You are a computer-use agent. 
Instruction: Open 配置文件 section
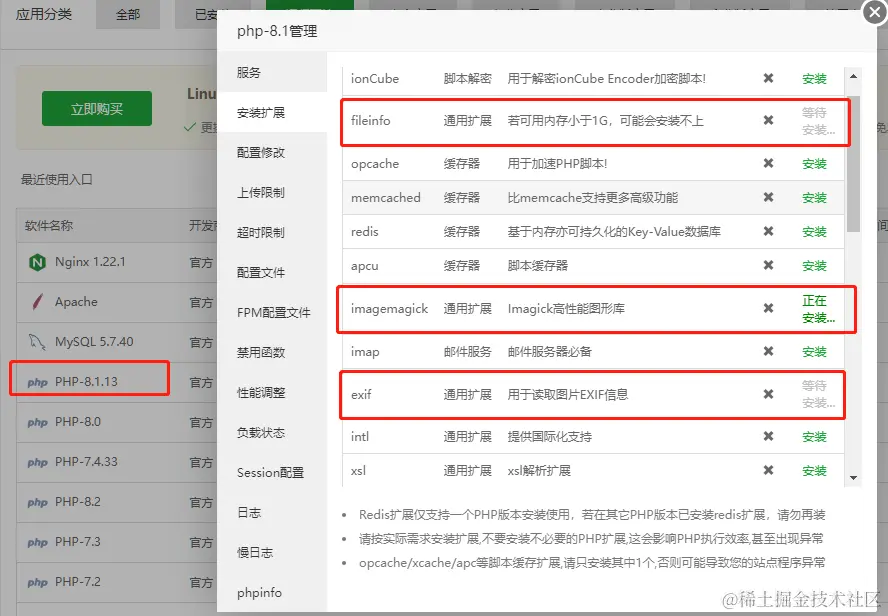coord(272,272)
